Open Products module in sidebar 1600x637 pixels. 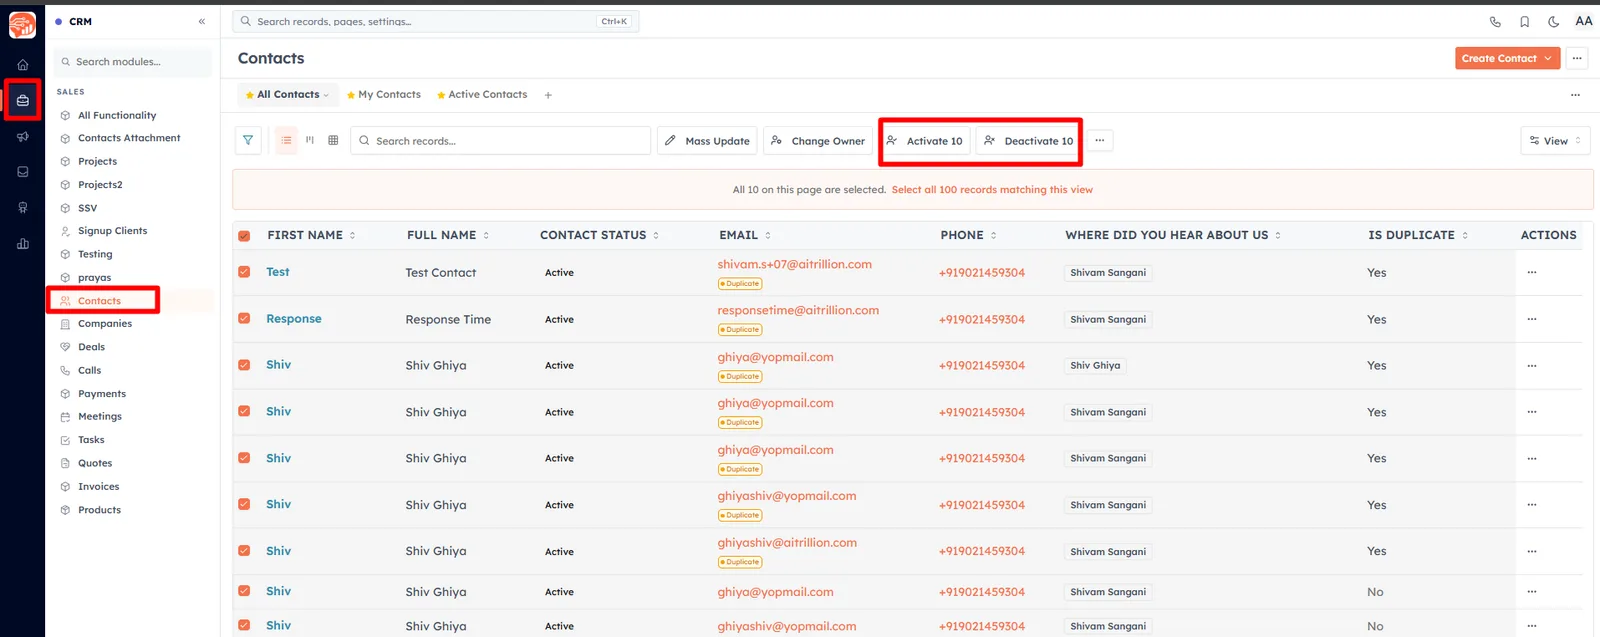99,510
